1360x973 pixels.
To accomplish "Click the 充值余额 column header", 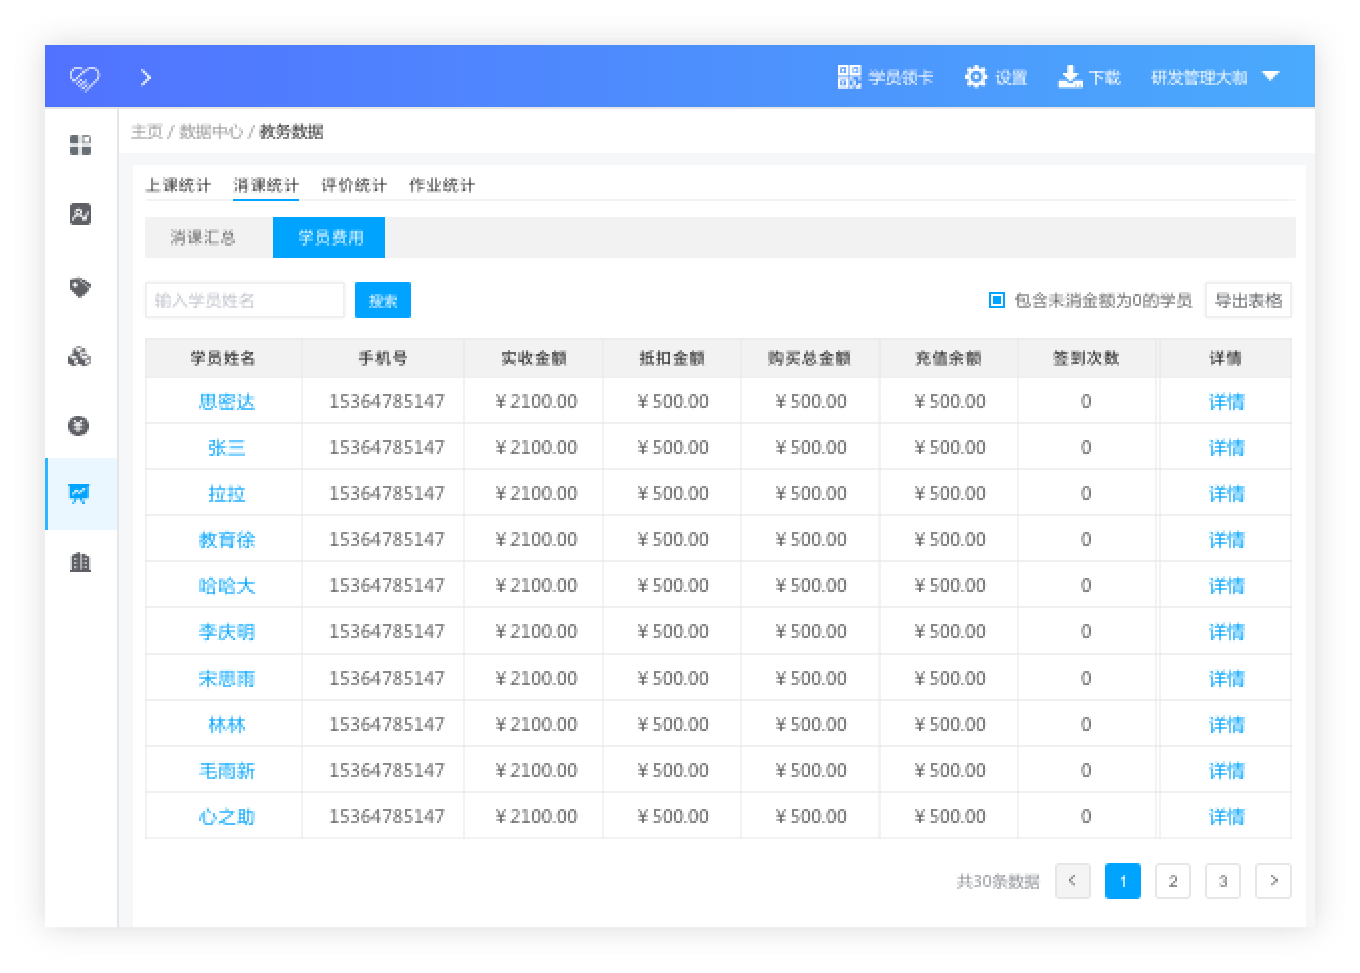I will (x=948, y=358).
